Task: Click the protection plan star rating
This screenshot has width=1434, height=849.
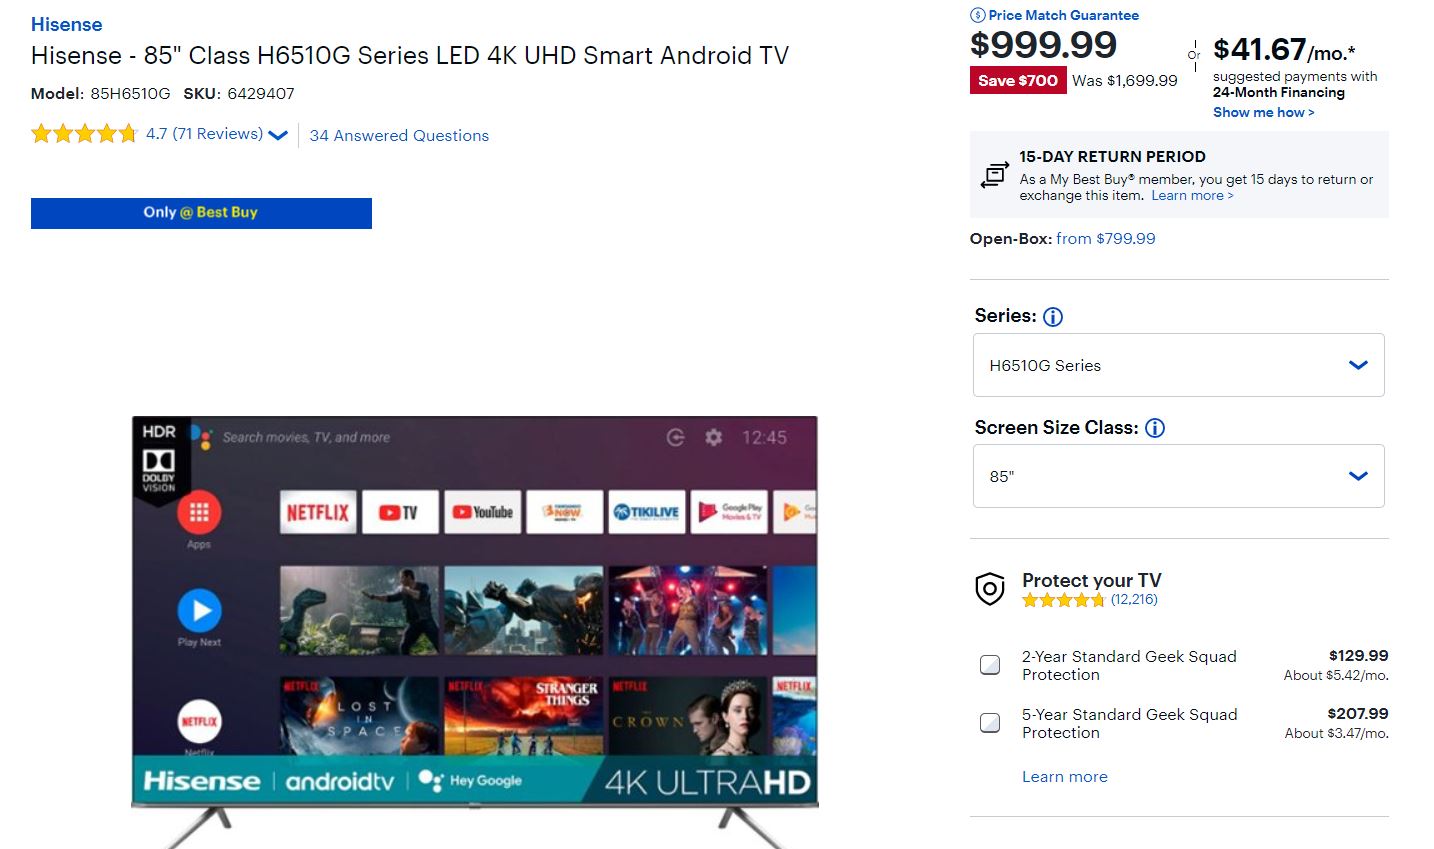Action: click(x=1063, y=600)
